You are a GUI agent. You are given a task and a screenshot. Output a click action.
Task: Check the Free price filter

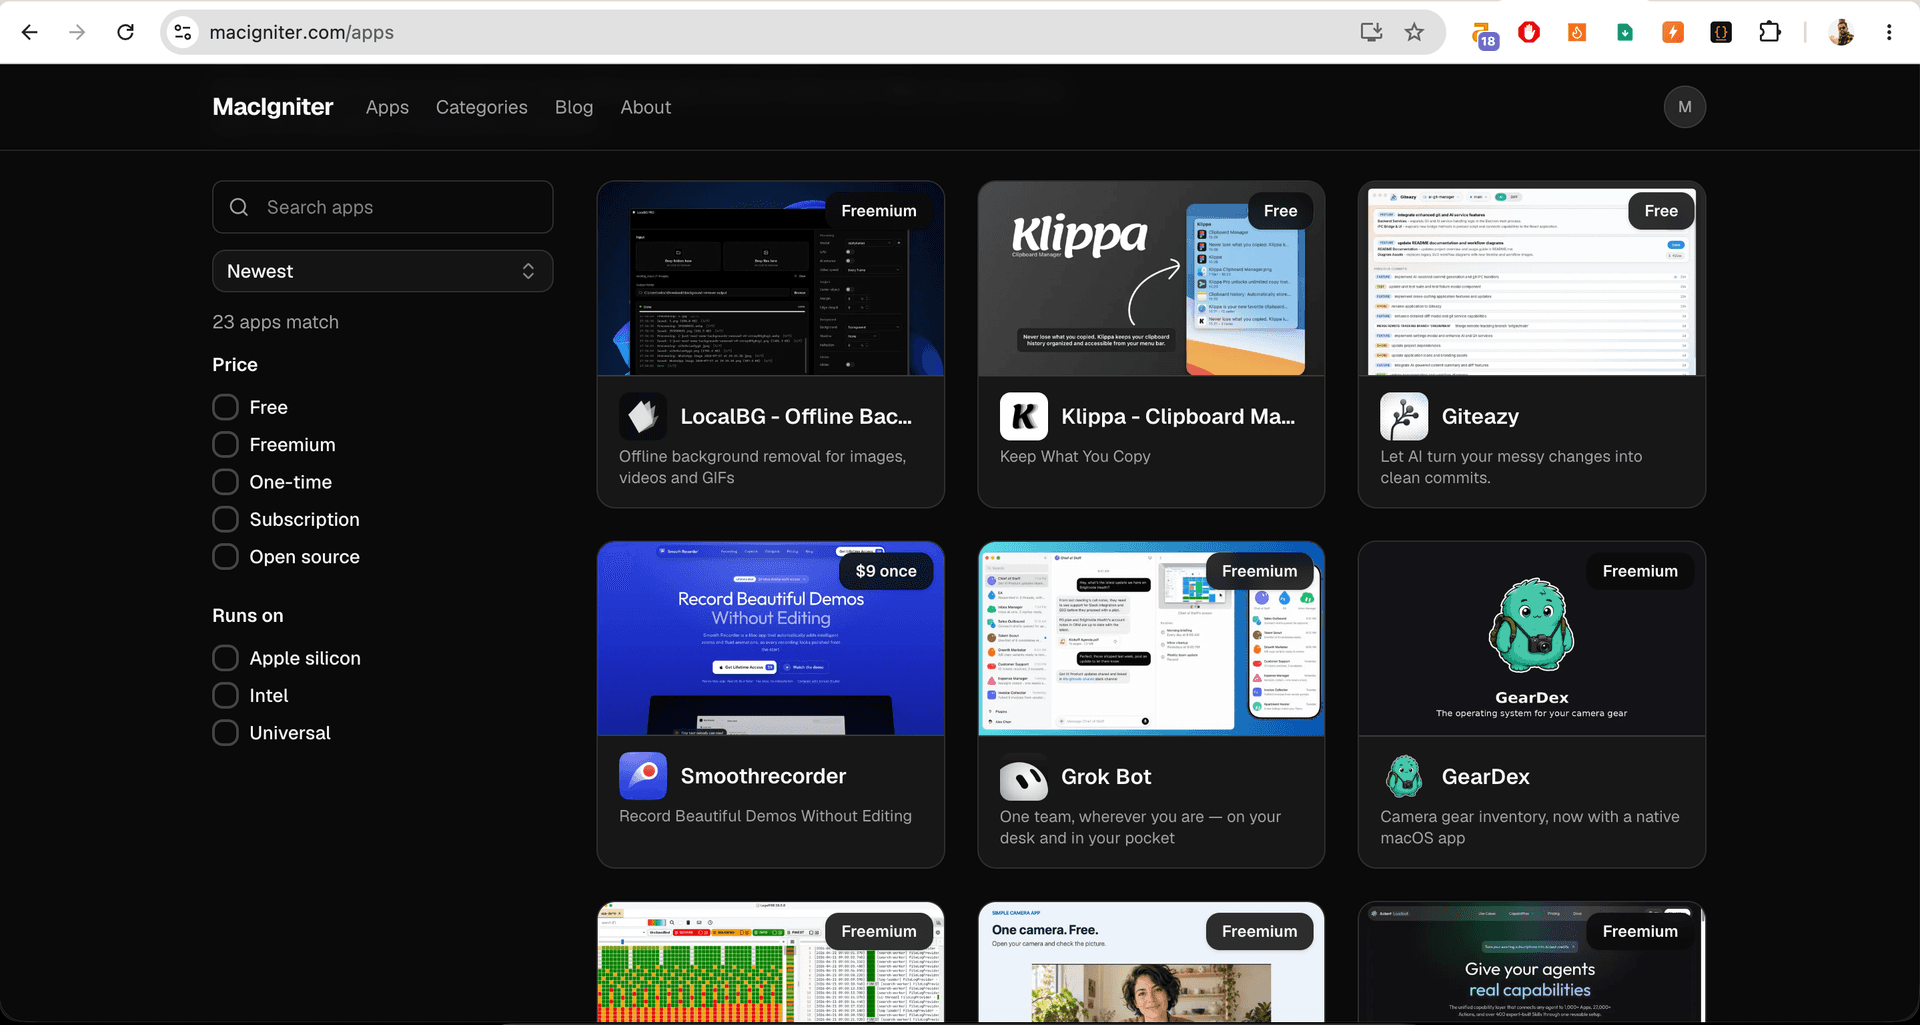point(226,407)
